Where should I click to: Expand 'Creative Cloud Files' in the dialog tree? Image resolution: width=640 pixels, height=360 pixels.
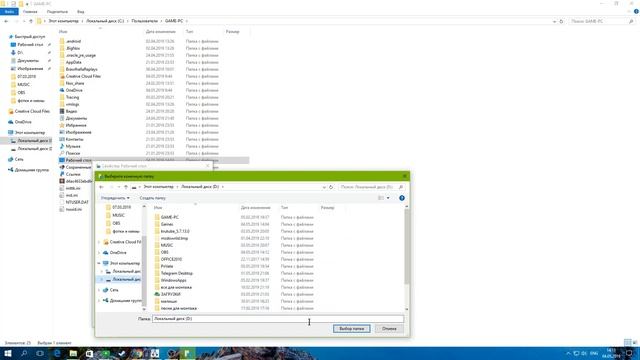click(x=99, y=242)
